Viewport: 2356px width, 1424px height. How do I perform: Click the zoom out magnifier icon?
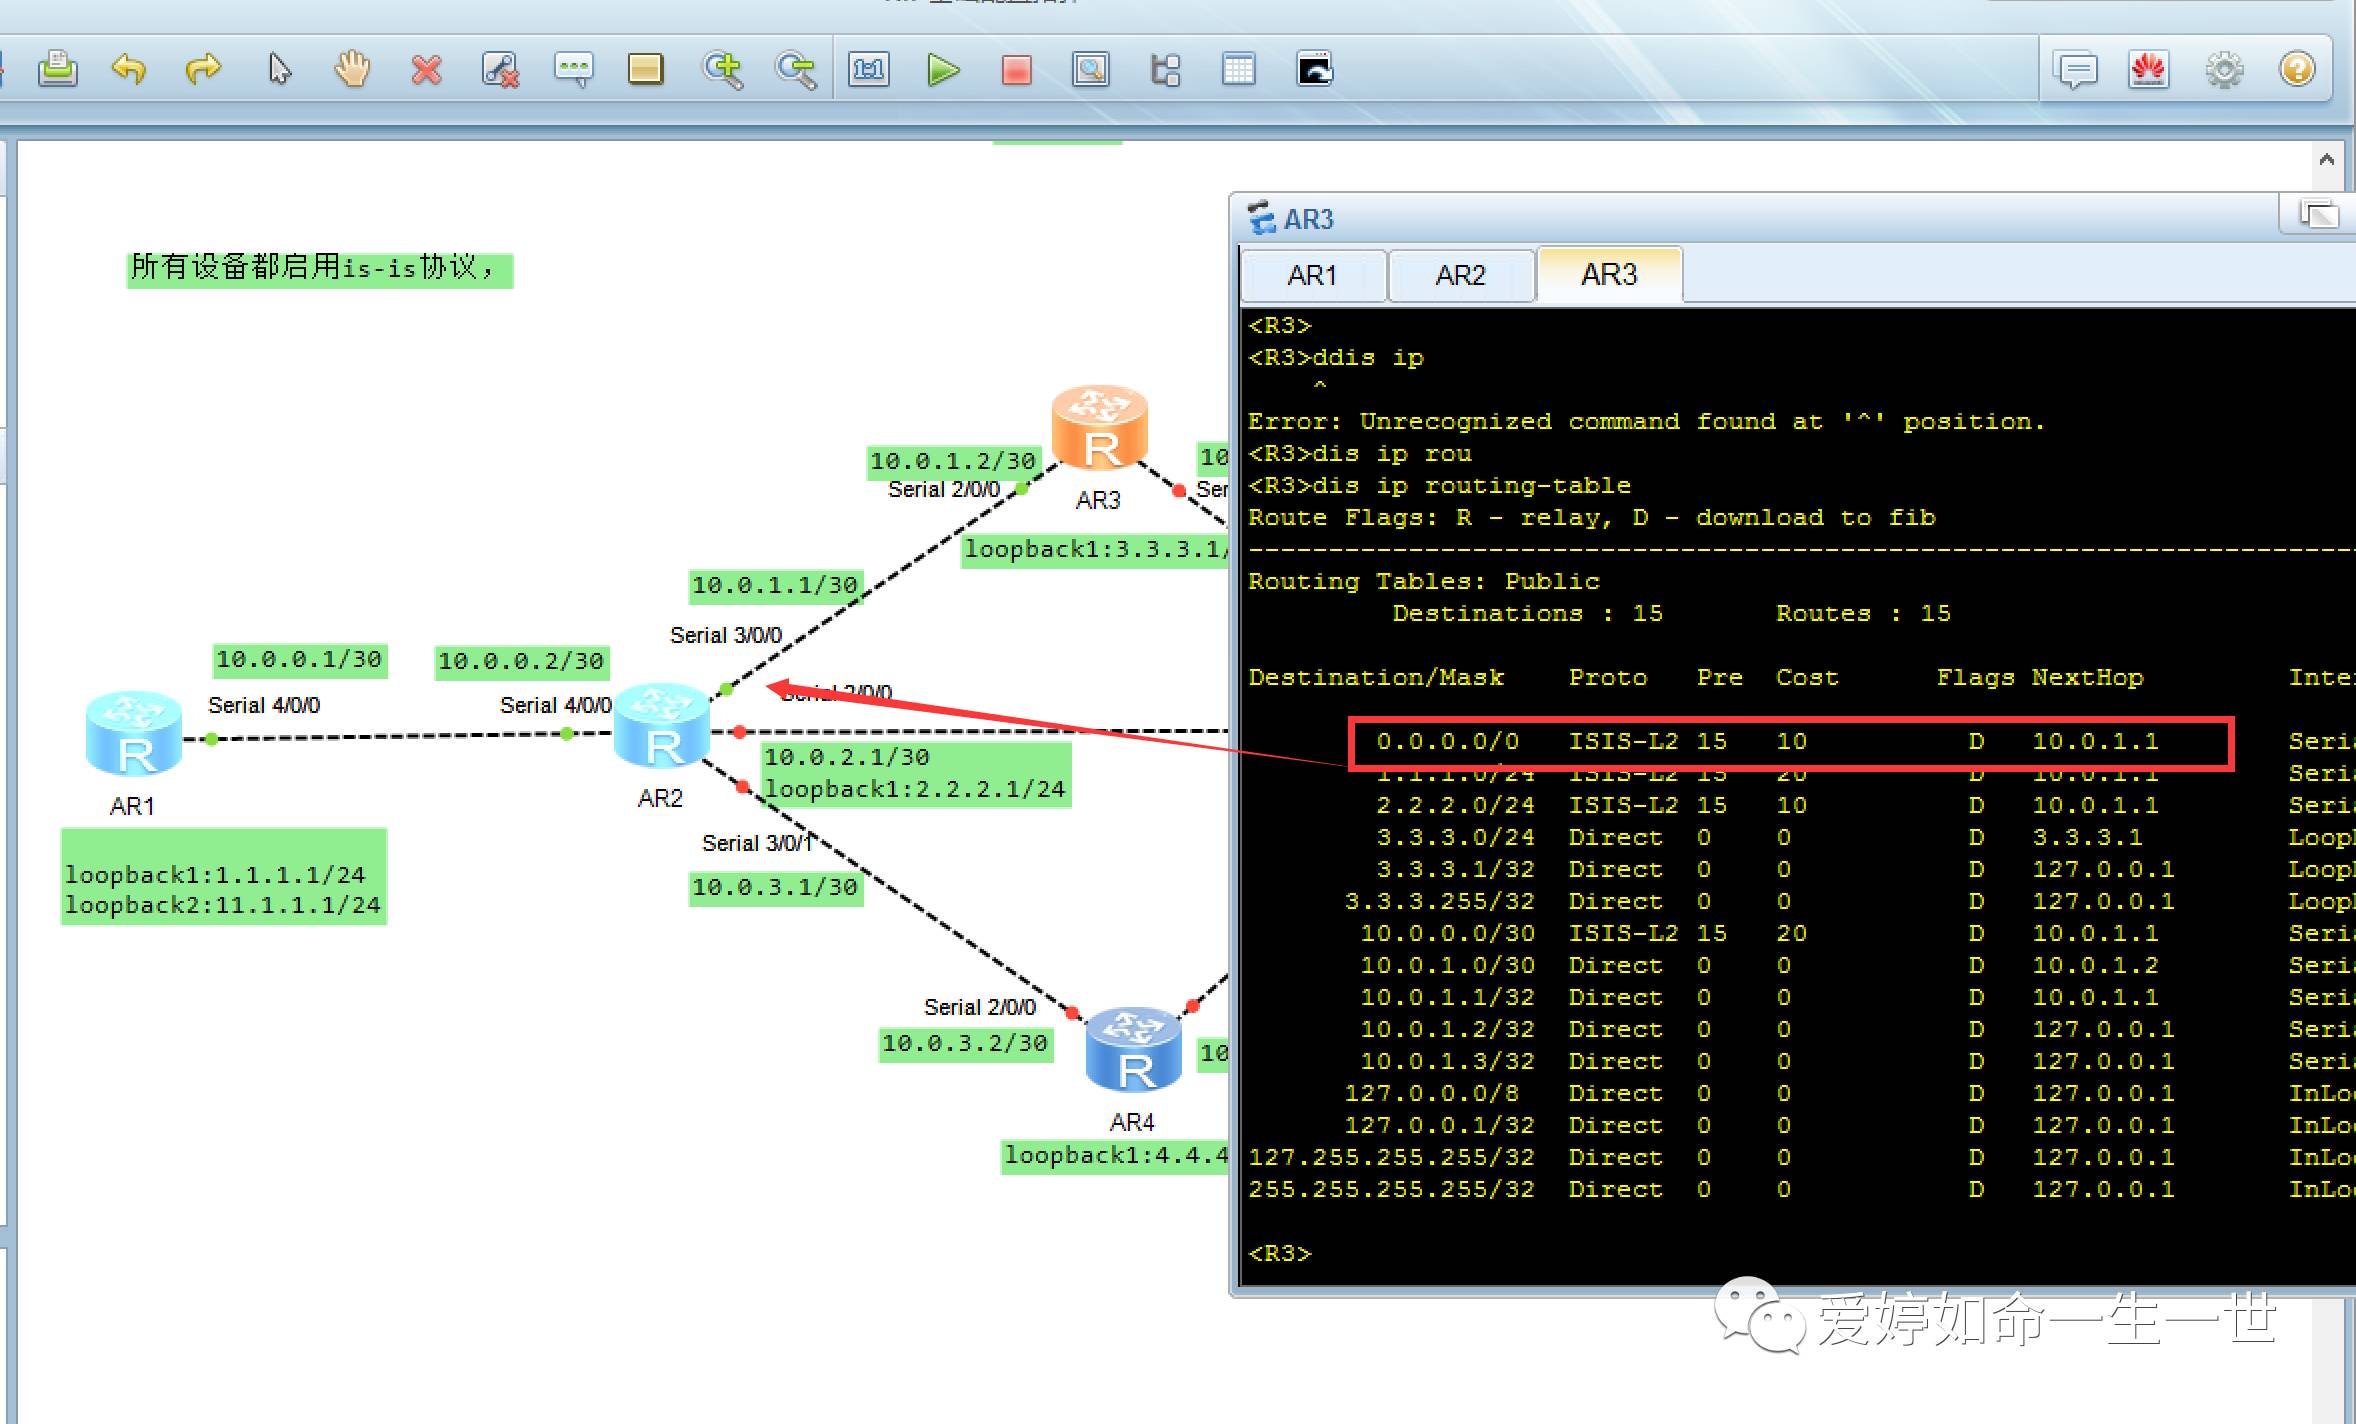coord(796,69)
